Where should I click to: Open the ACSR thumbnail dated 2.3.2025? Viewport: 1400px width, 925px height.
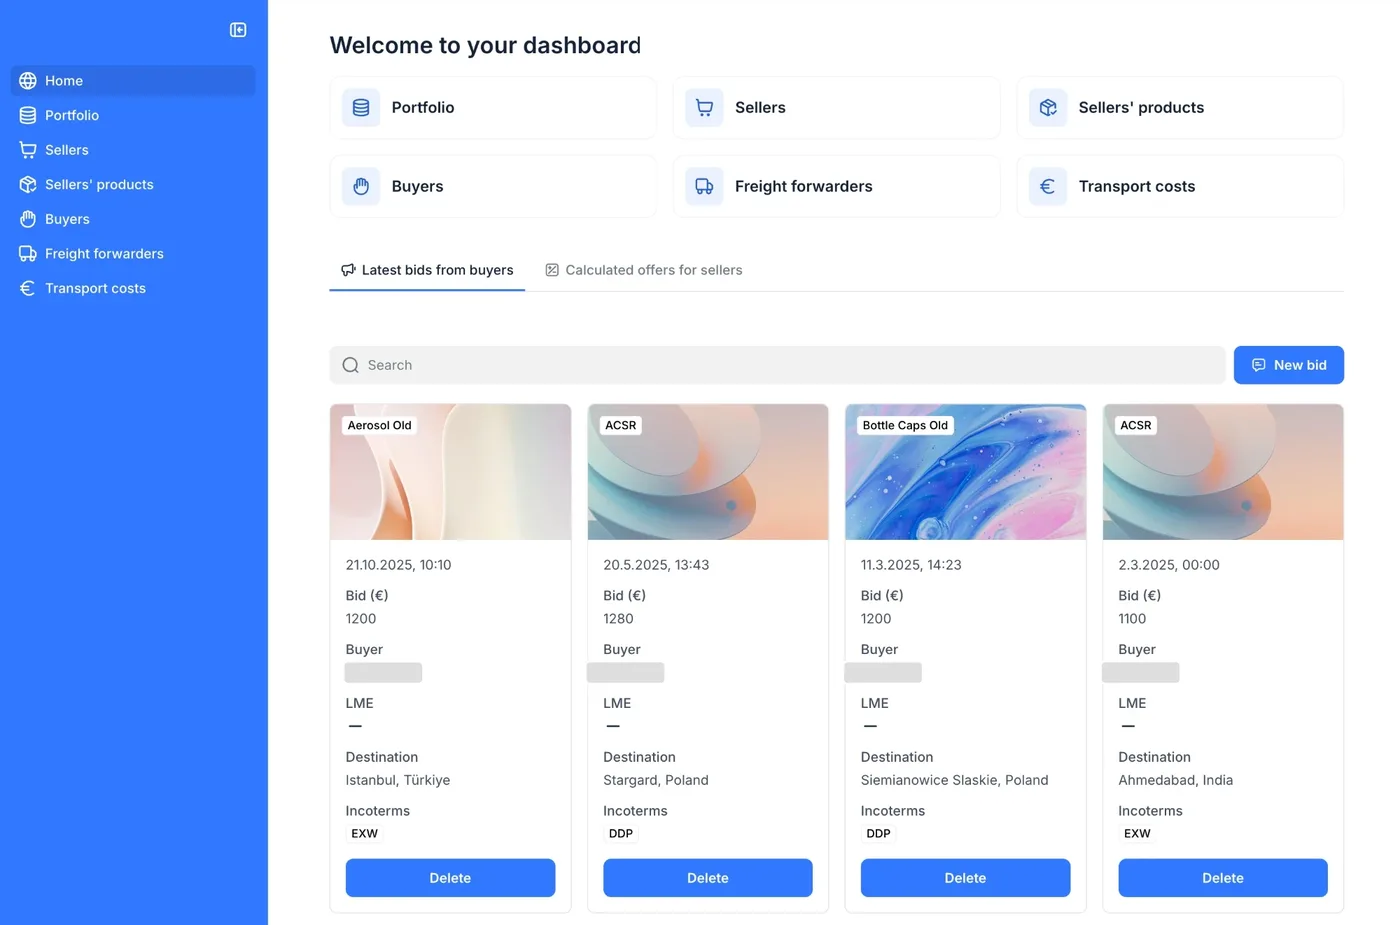[x=1223, y=472]
